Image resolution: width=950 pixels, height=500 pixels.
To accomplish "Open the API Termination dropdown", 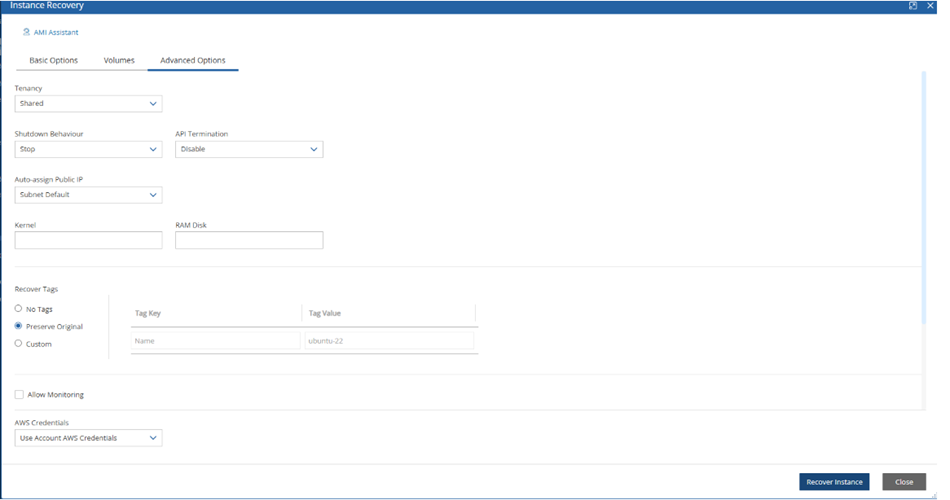I will click(248, 149).
